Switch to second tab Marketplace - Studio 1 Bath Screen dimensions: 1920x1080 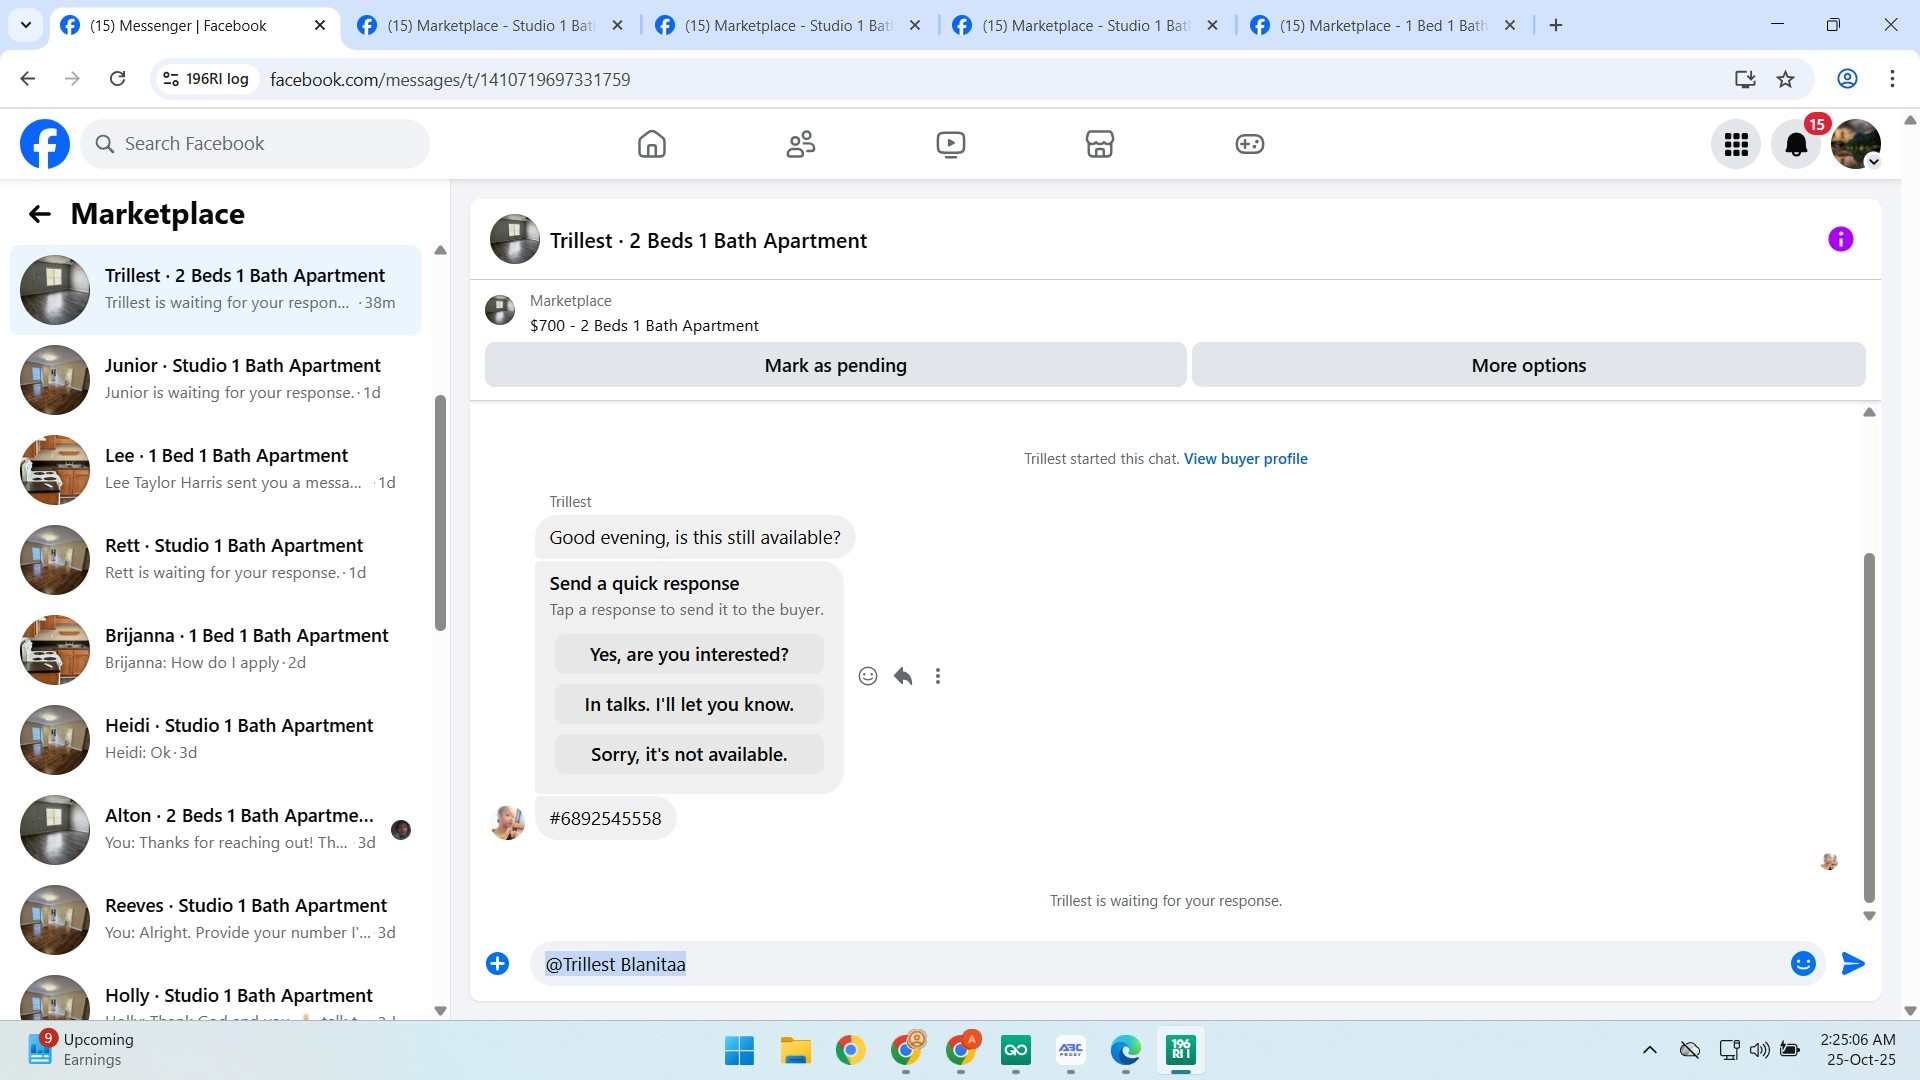(x=490, y=26)
